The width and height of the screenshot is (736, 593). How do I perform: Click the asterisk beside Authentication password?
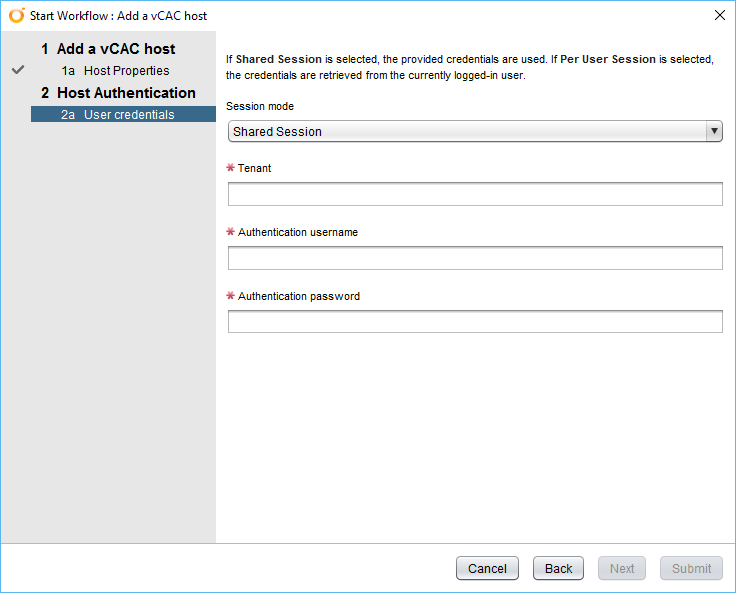point(231,296)
